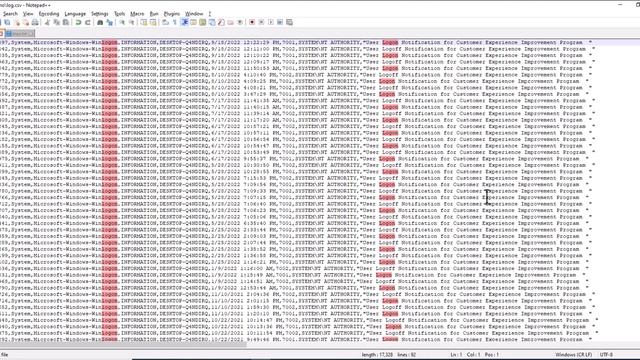Toggle Synchronize Vertical Scrolling

coord(144,22)
